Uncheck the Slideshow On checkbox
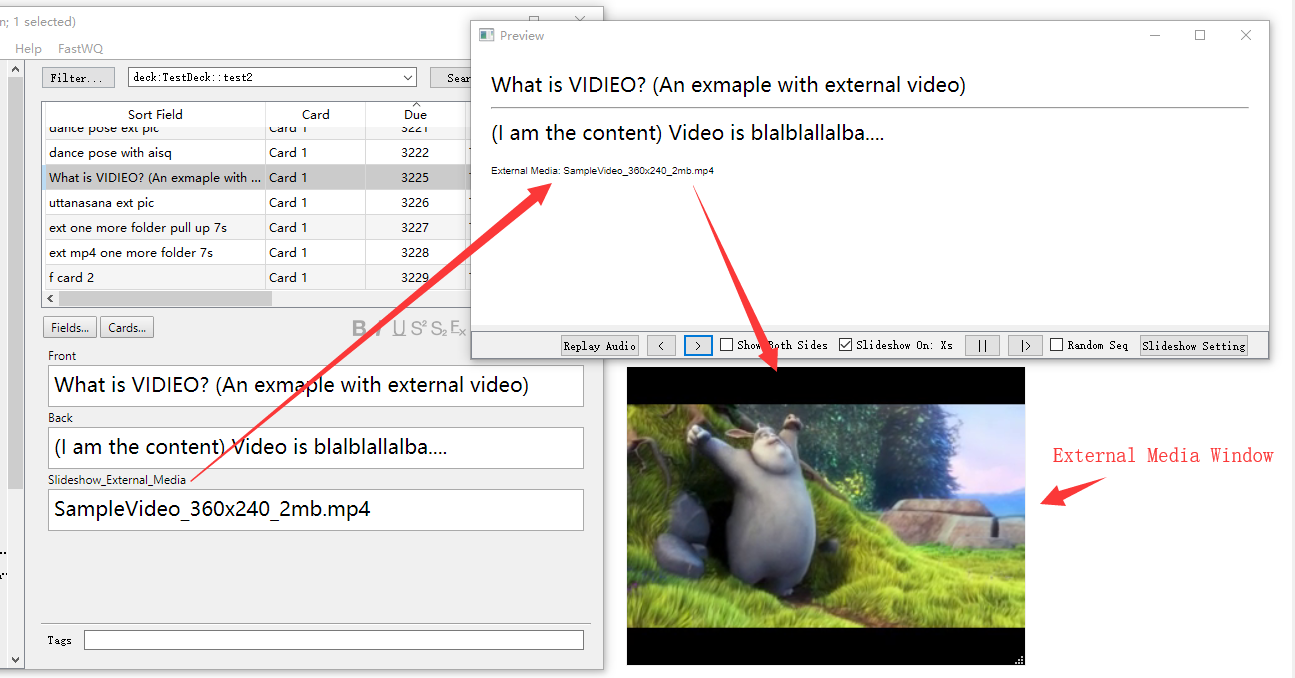 coord(846,345)
